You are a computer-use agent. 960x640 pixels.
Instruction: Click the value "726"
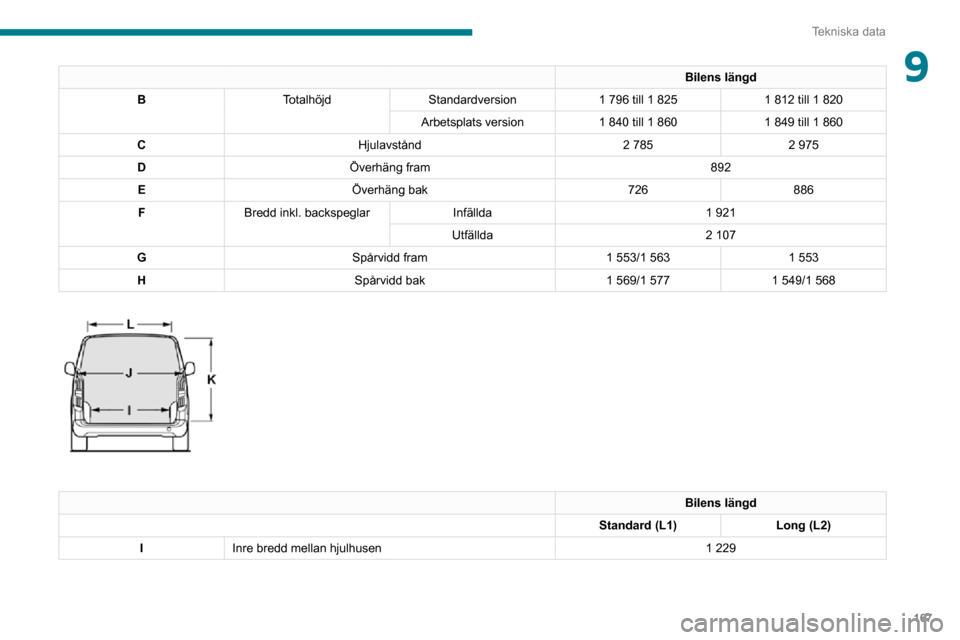(x=638, y=190)
